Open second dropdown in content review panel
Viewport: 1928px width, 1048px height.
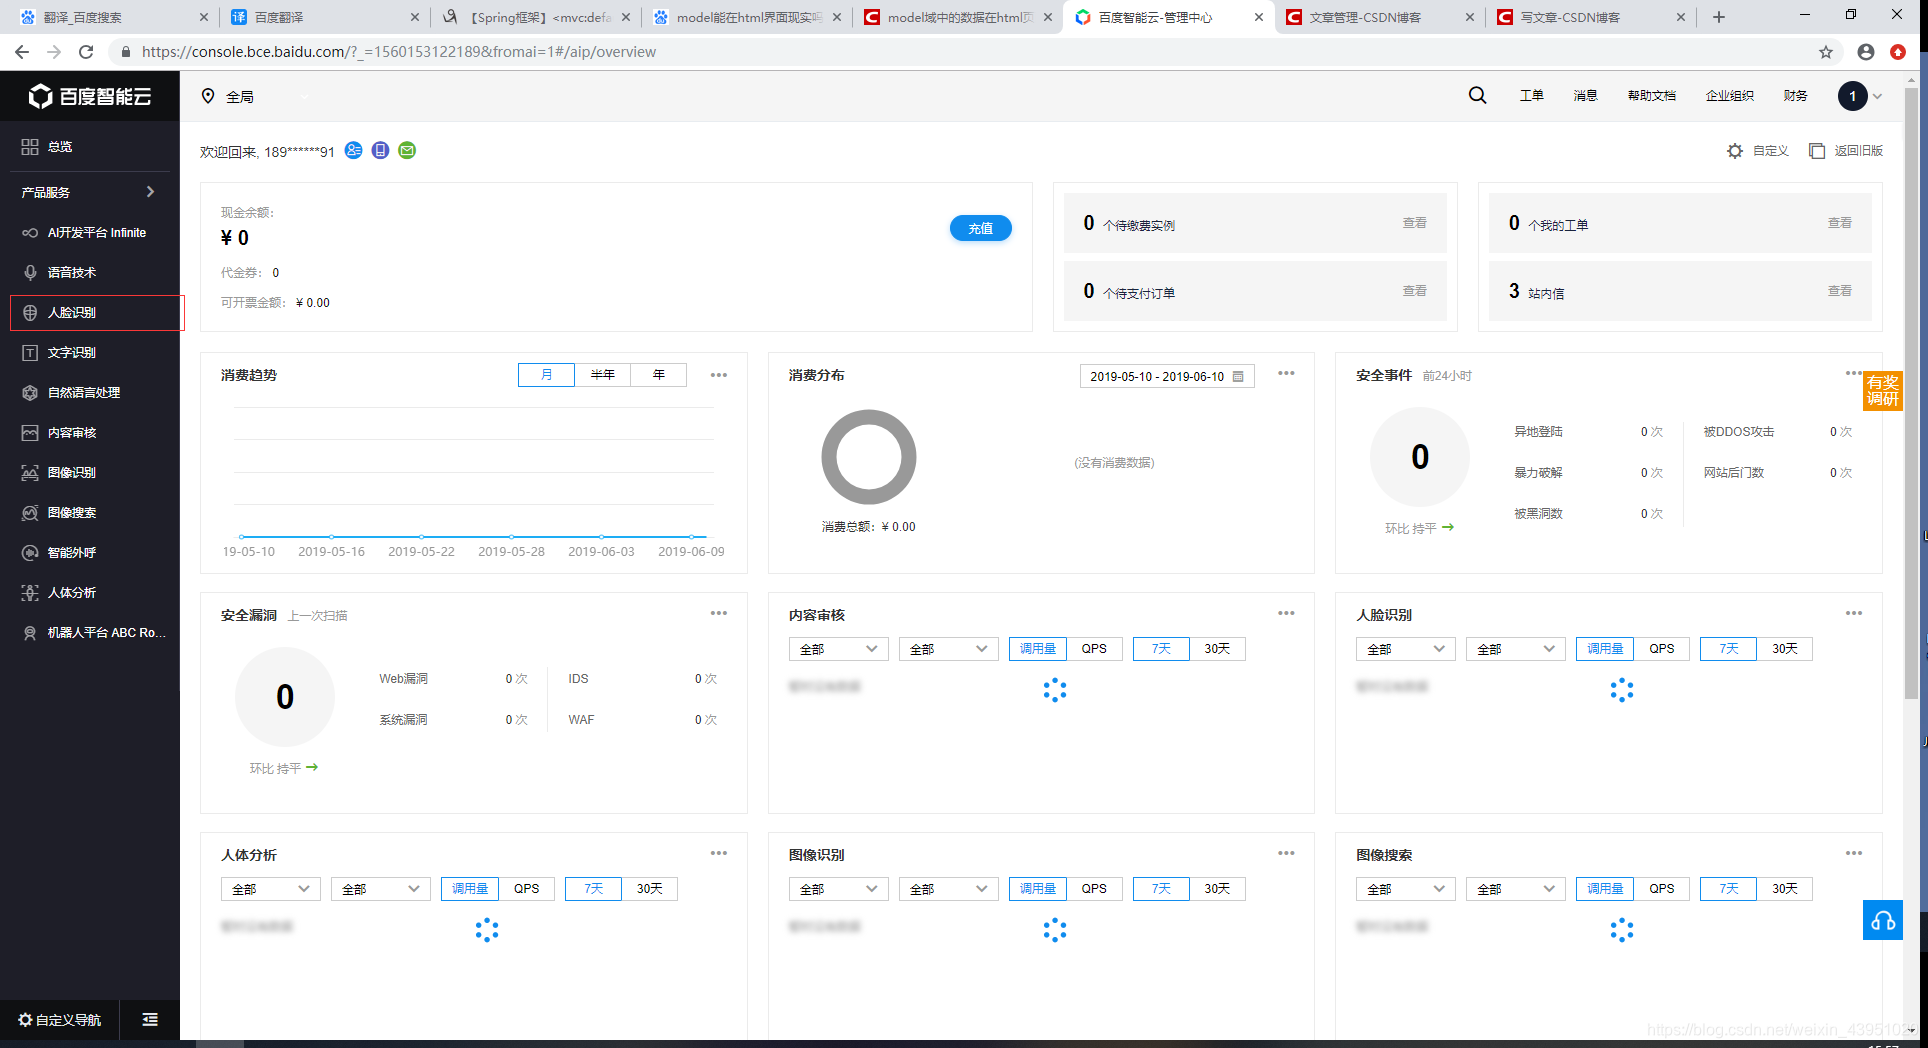(948, 648)
